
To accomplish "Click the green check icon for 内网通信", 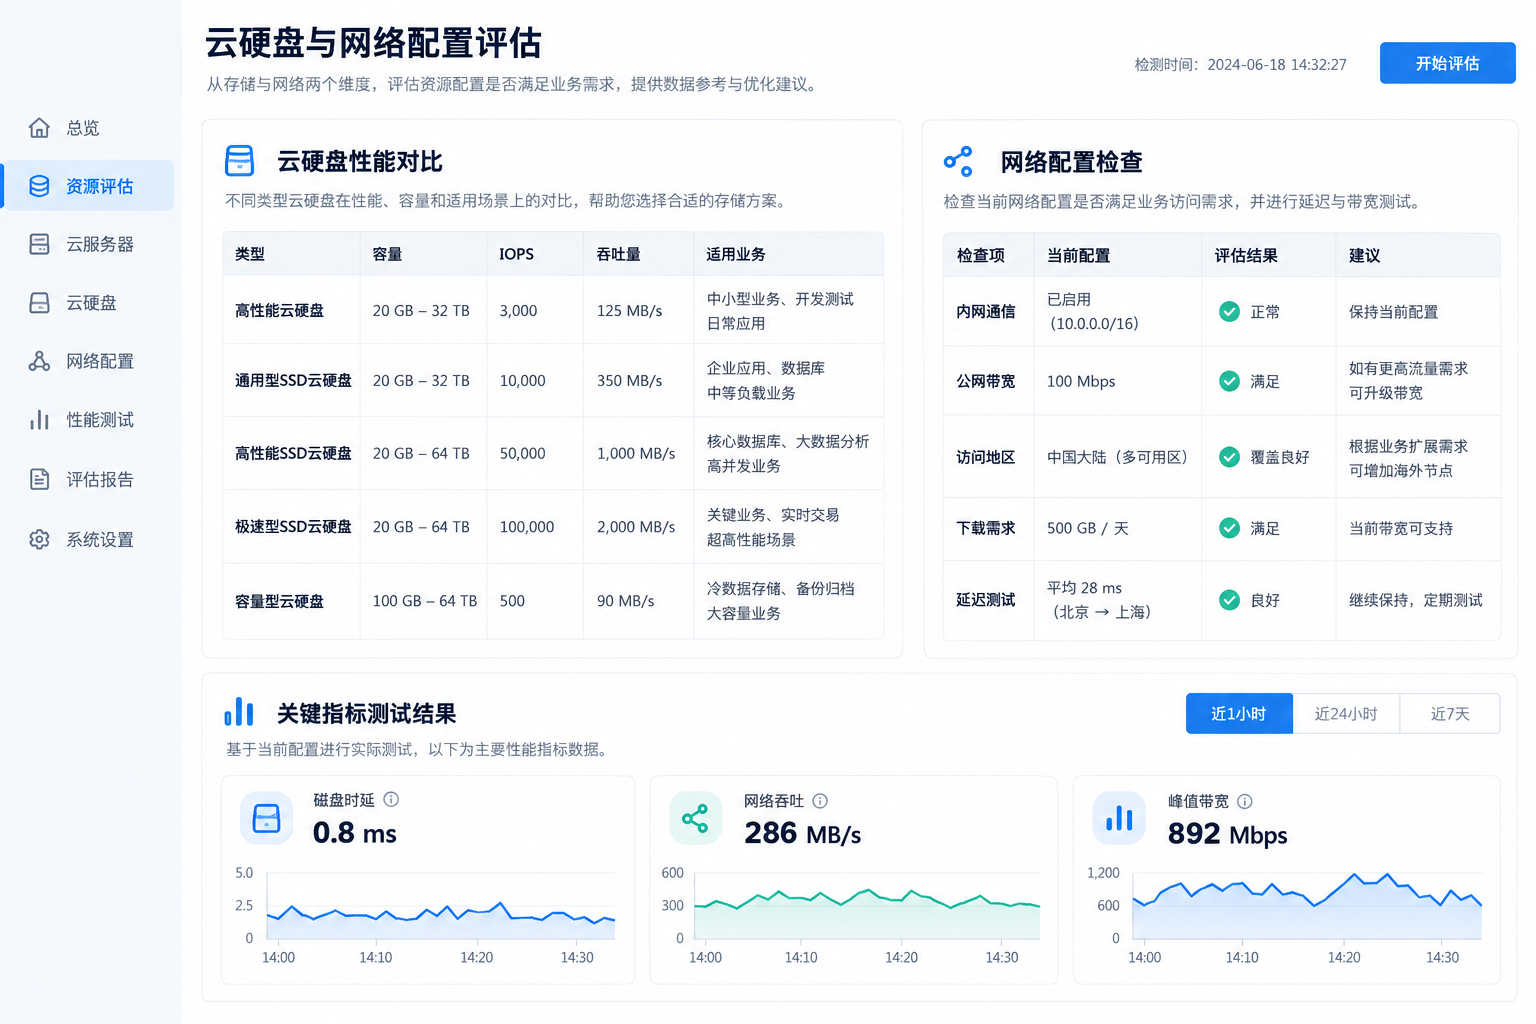I will [x=1230, y=312].
